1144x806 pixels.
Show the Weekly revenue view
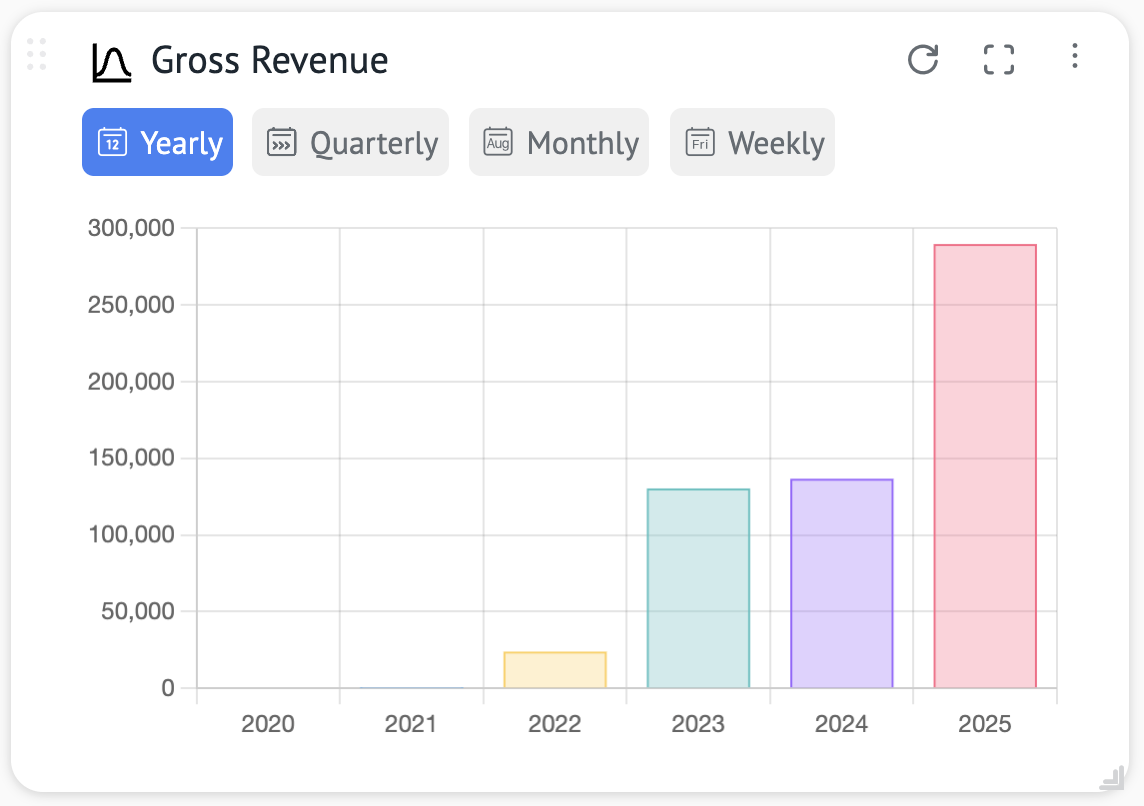point(752,142)
